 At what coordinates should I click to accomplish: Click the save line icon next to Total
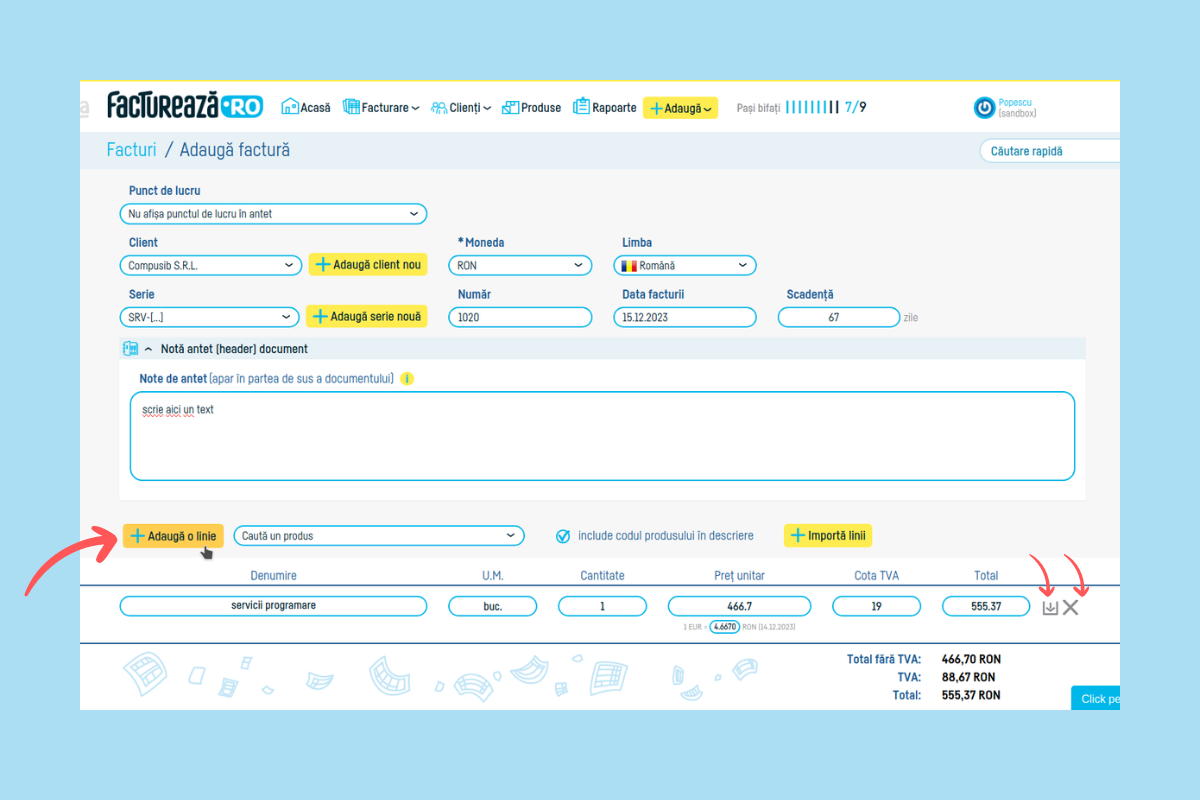[1050, 607]
